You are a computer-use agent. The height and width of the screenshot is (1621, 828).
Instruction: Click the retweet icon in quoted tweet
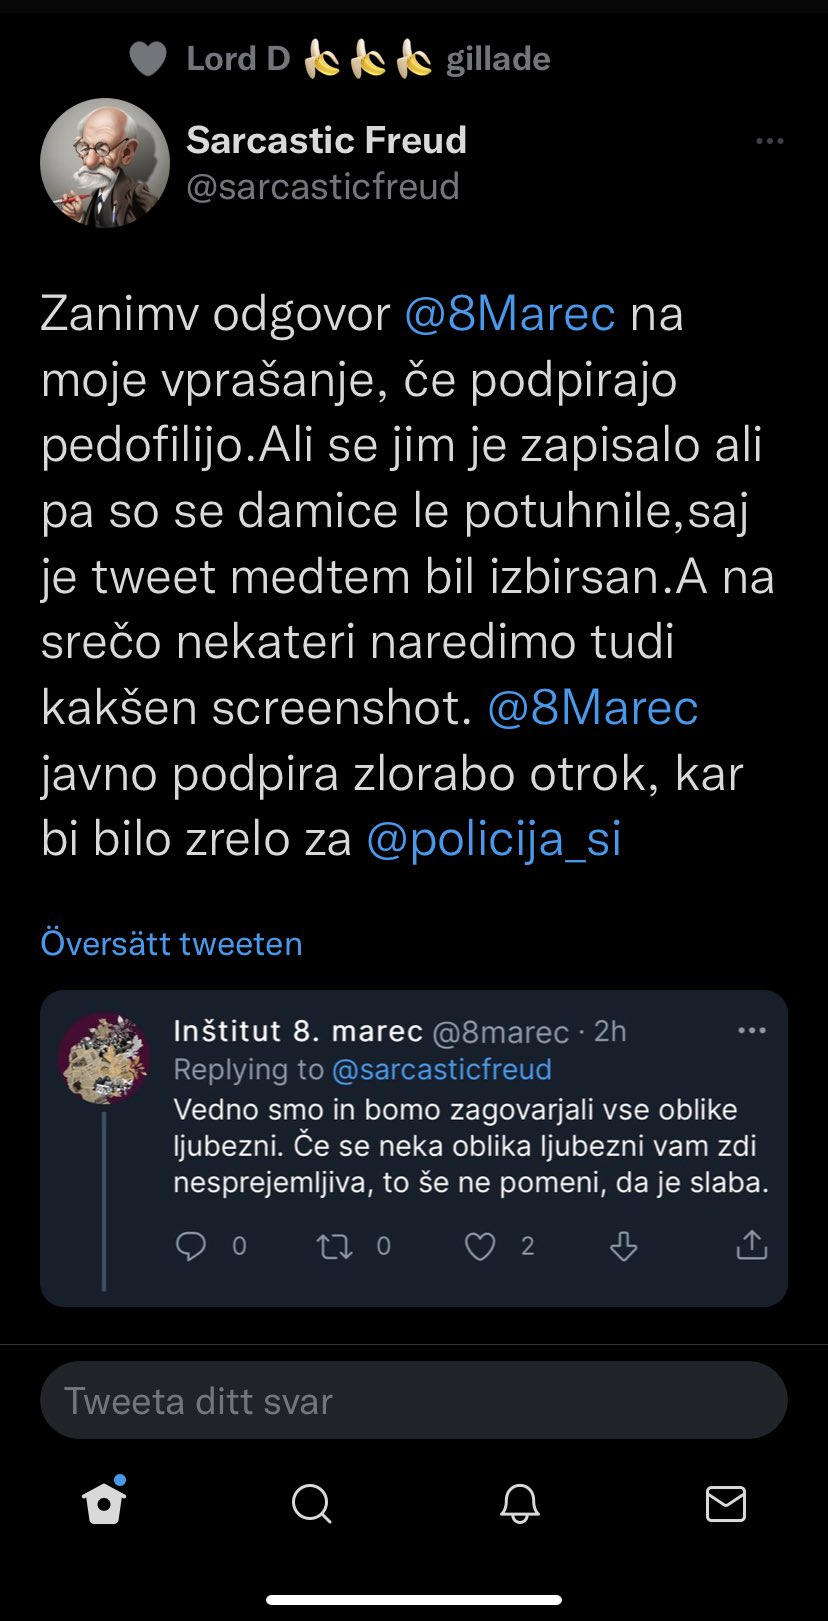(334, 1246)
